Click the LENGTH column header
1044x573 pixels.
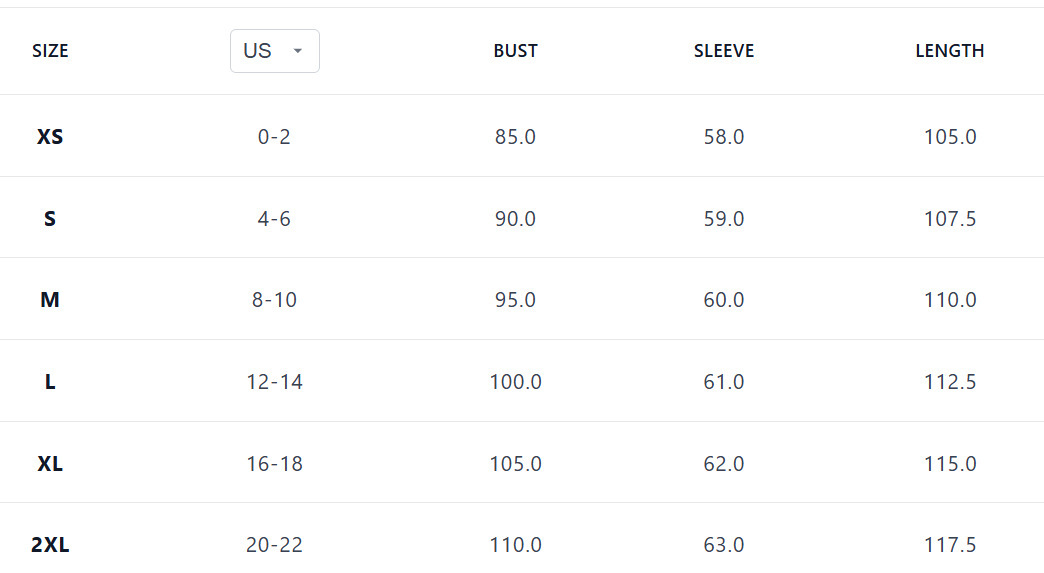coord(949,51)
